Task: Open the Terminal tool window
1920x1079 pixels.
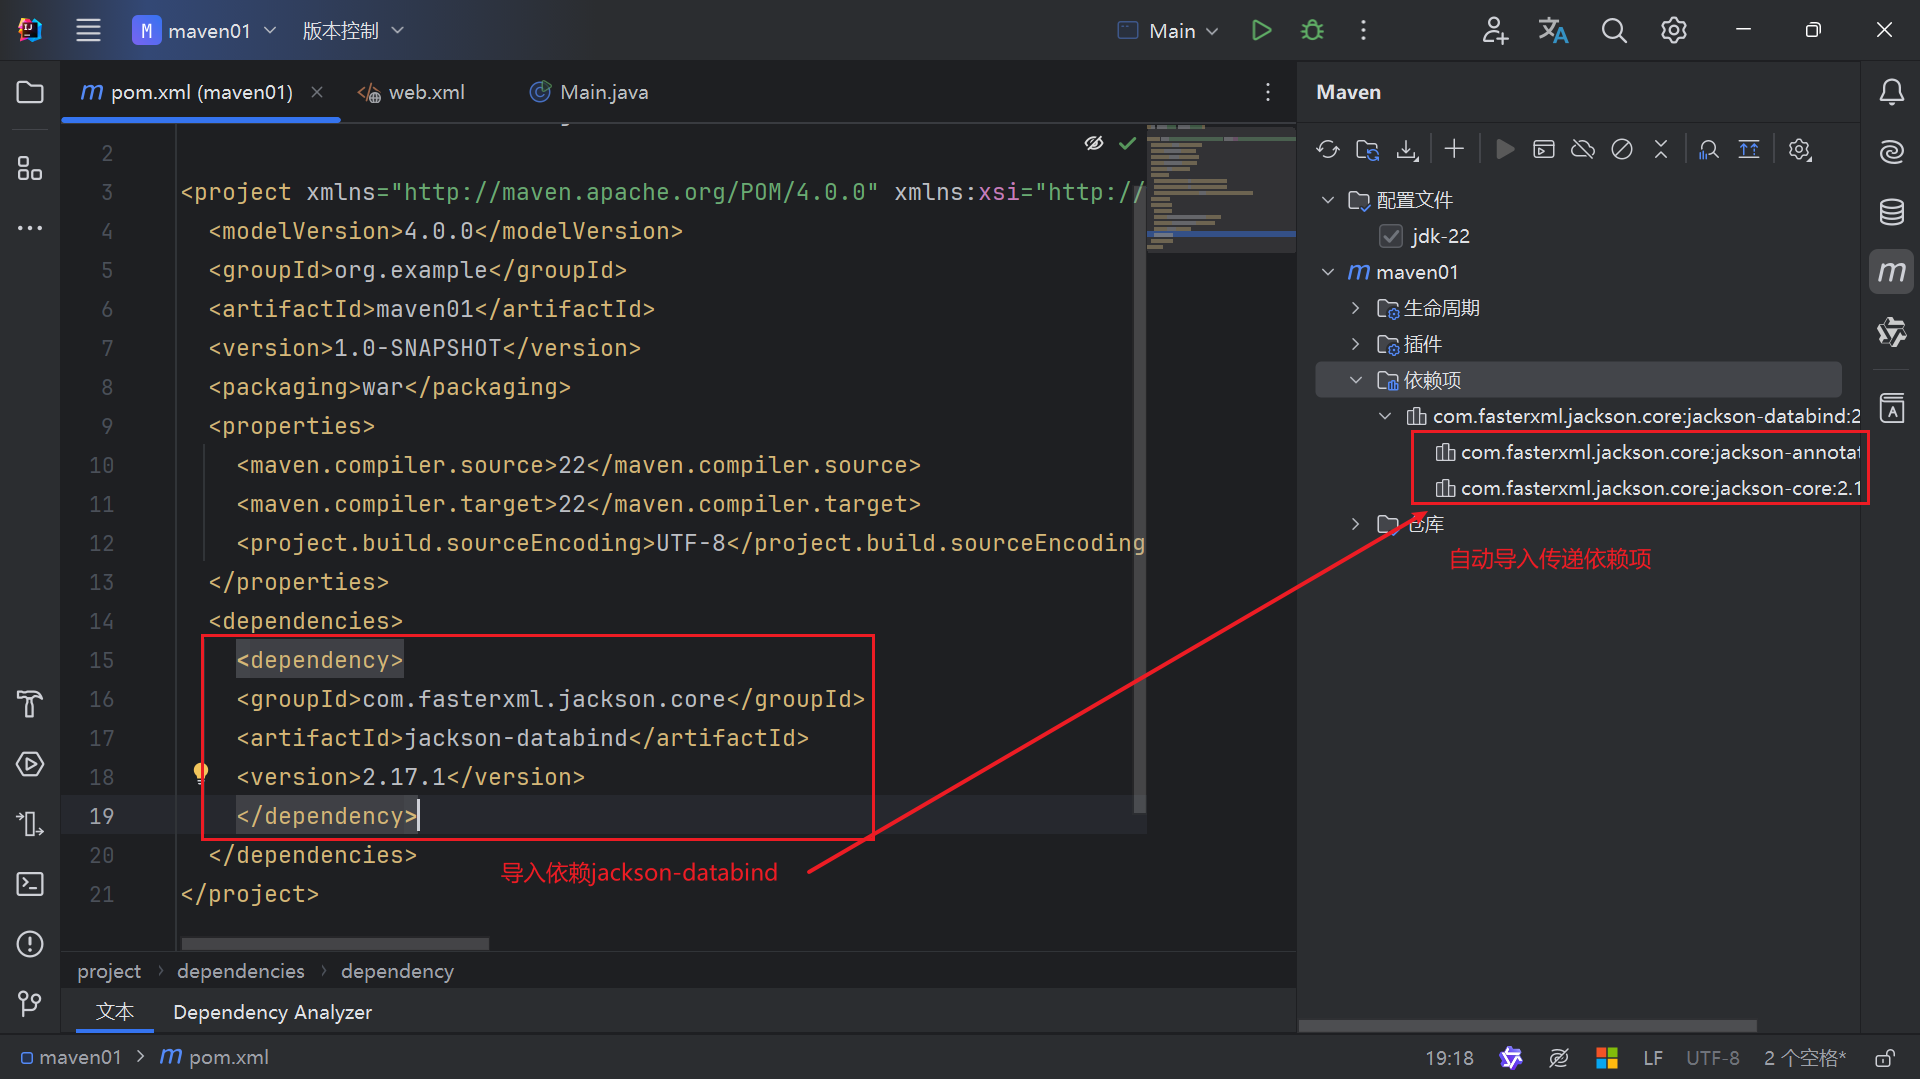Action: point(30,884)
